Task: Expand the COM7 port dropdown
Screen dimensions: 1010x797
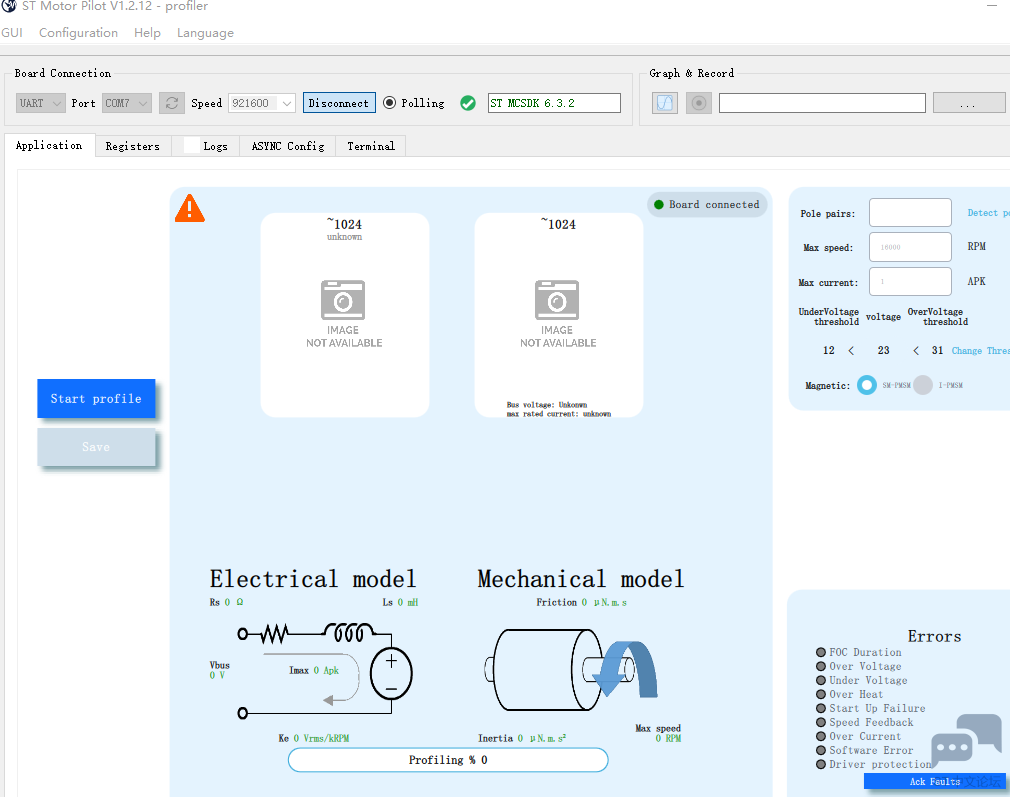Action: pos(127,103)
